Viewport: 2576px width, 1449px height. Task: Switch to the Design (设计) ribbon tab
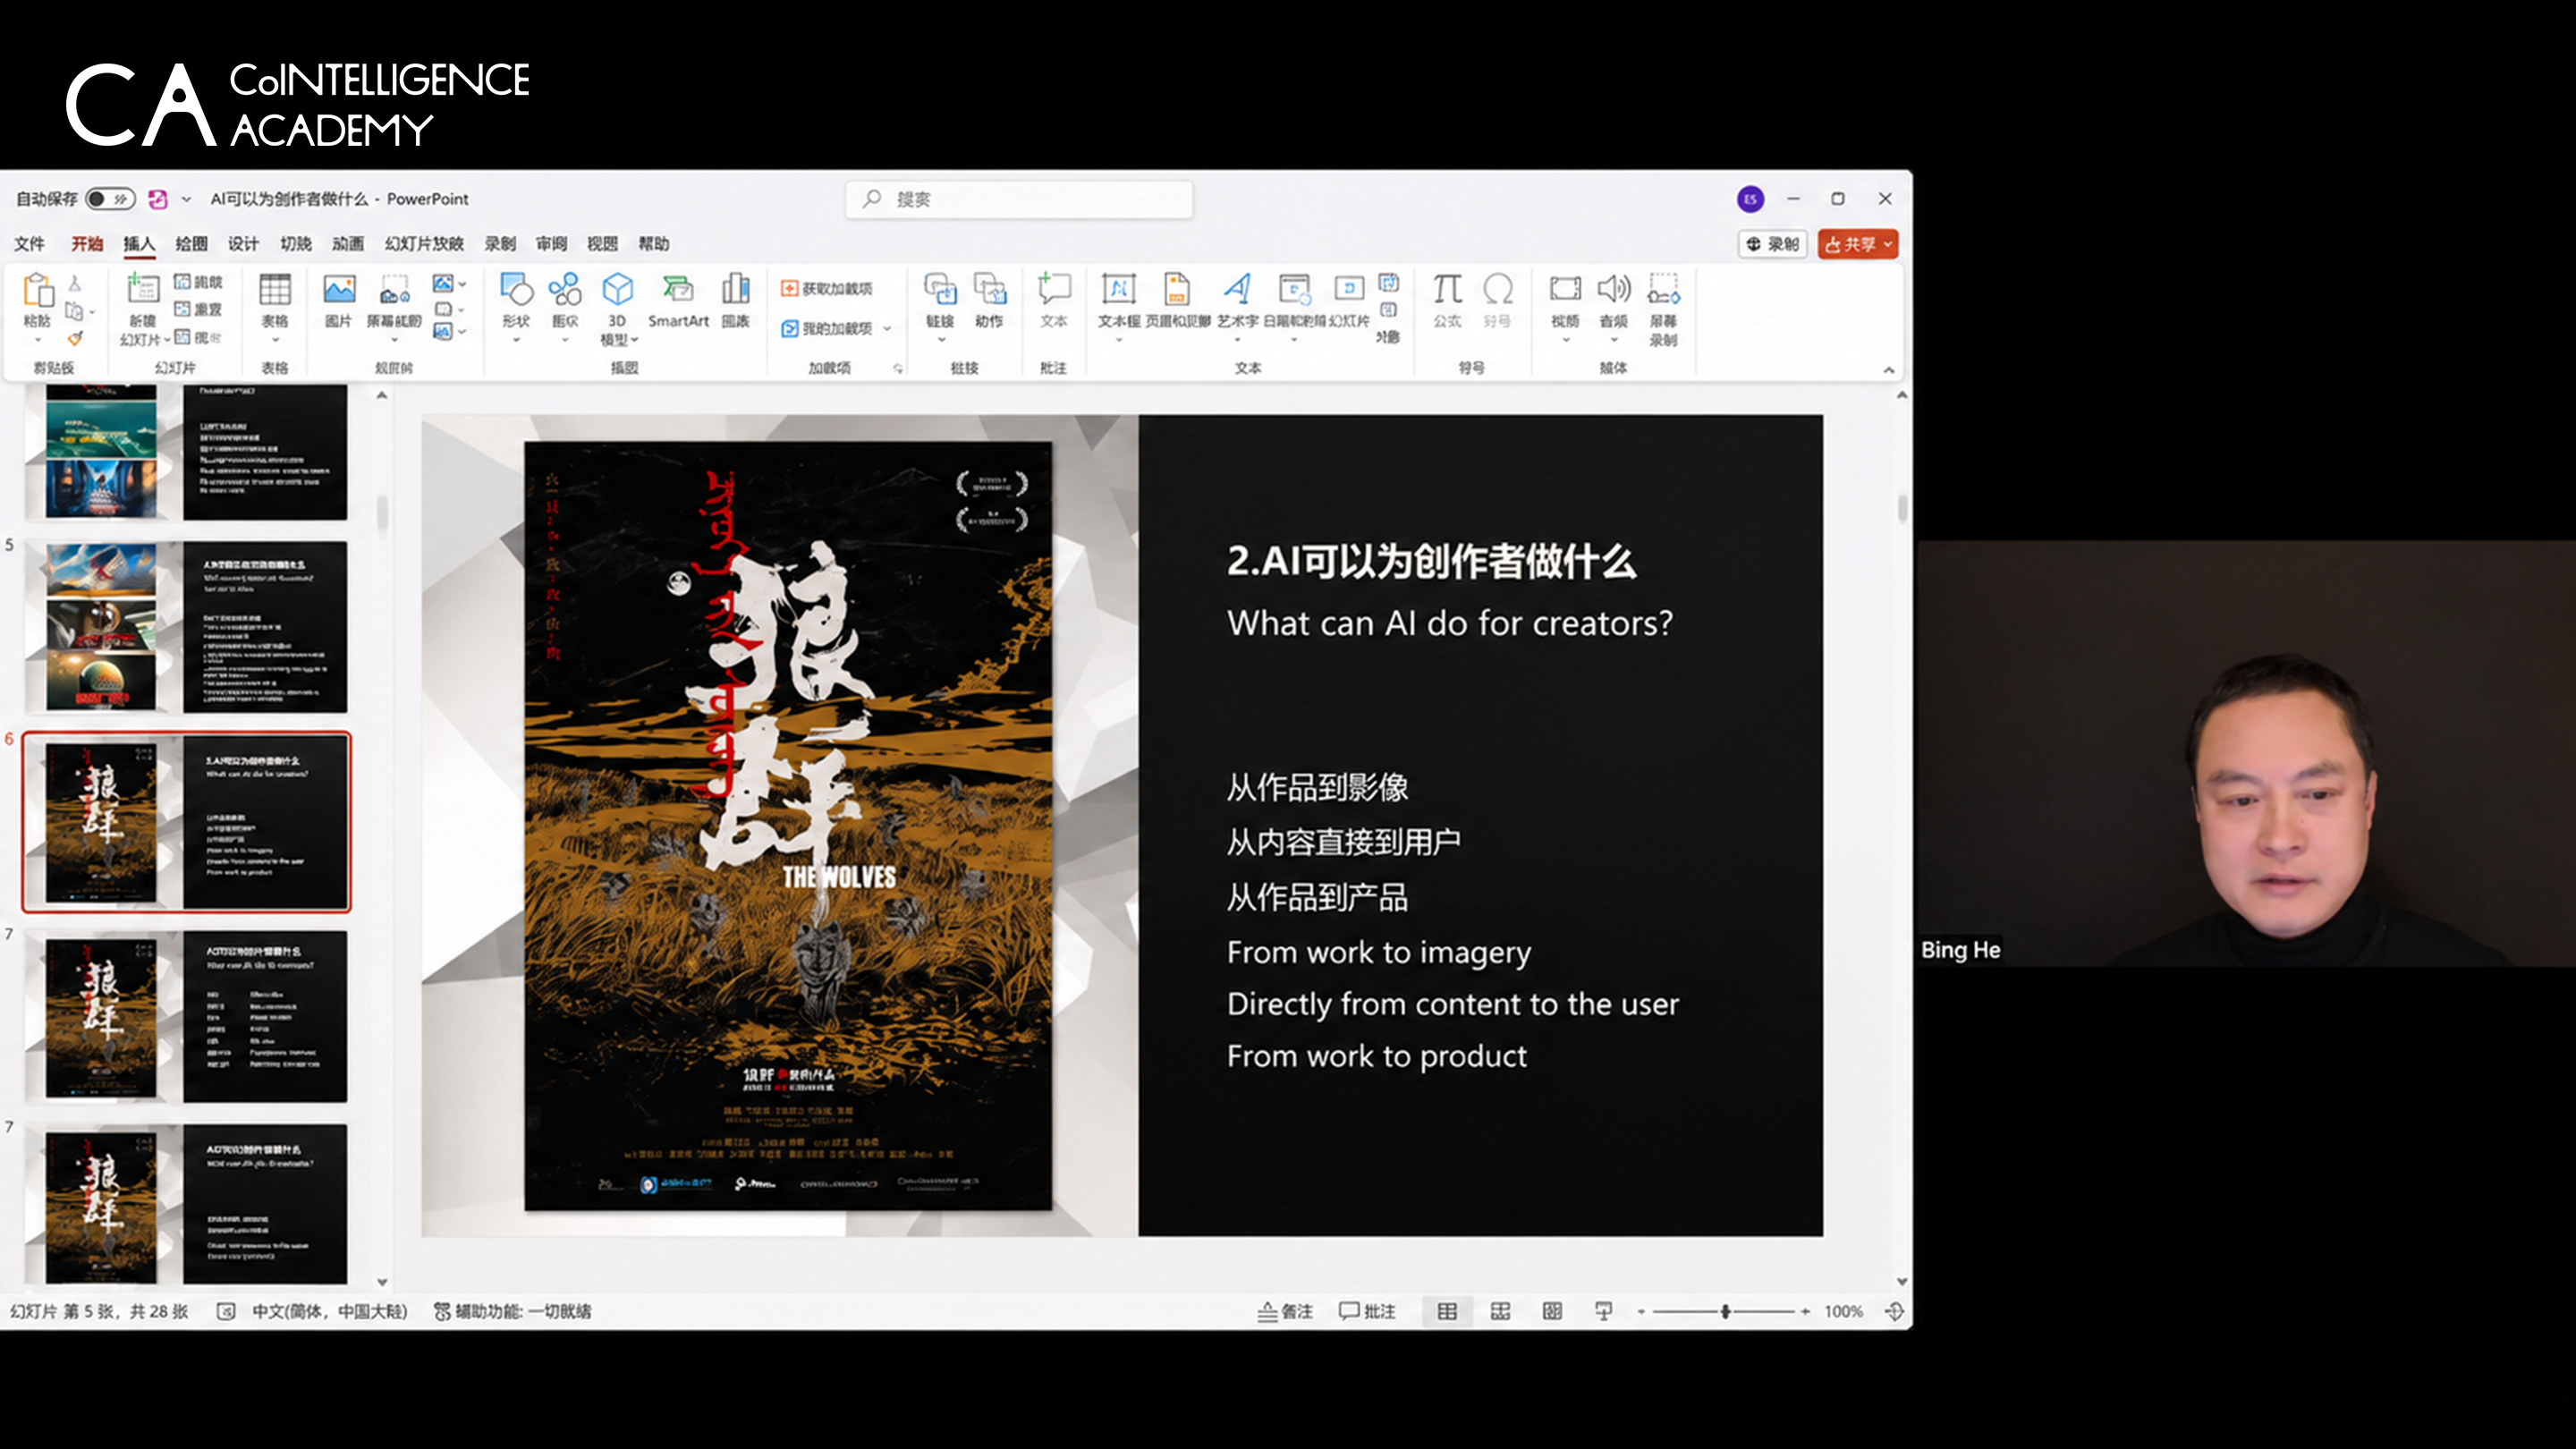click(x=243, y=244)
